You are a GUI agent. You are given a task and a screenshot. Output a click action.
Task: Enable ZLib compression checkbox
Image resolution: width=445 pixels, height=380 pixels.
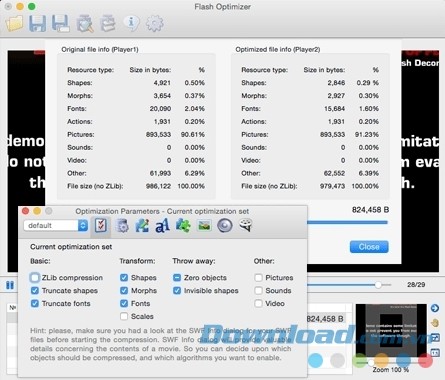(35, 278)
